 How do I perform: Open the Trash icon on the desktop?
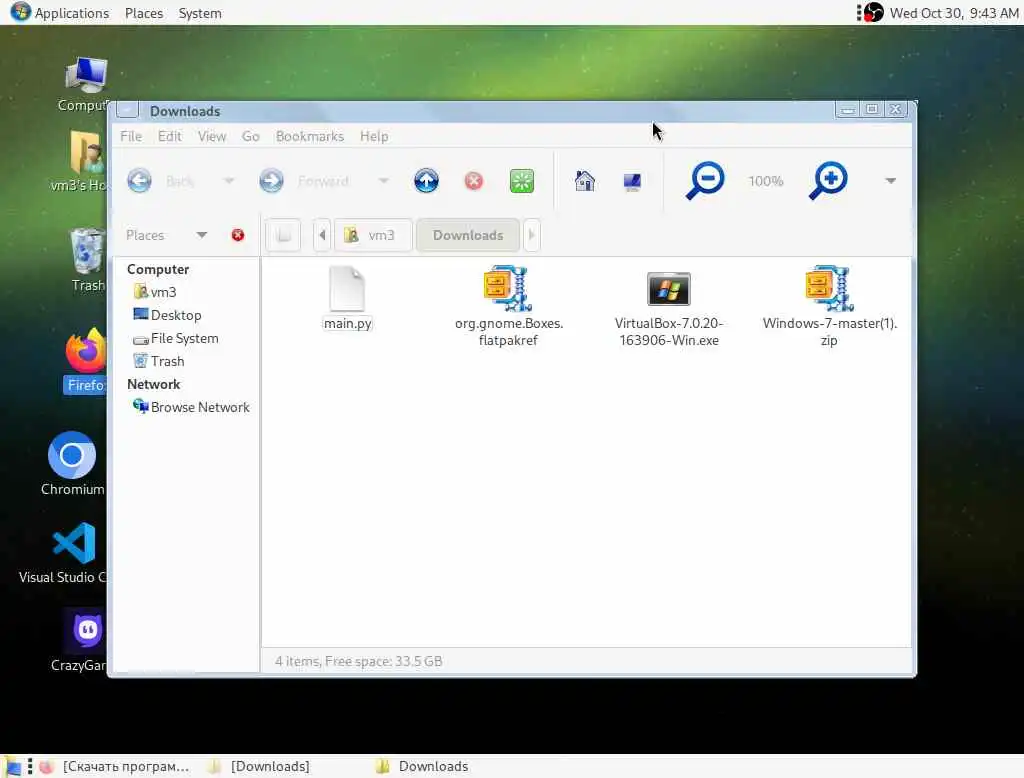coord(87,251)
